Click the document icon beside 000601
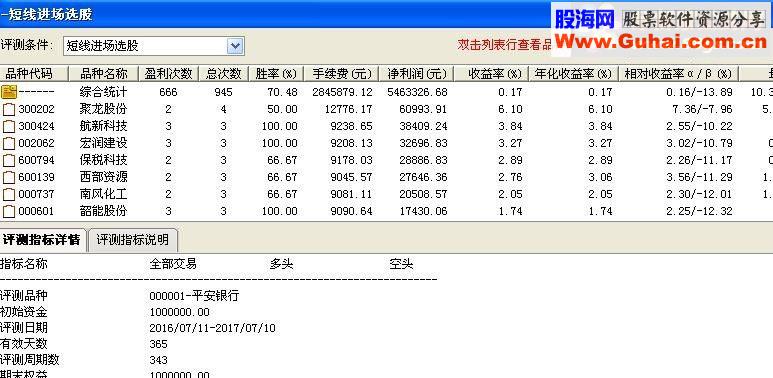 (9, 211)
